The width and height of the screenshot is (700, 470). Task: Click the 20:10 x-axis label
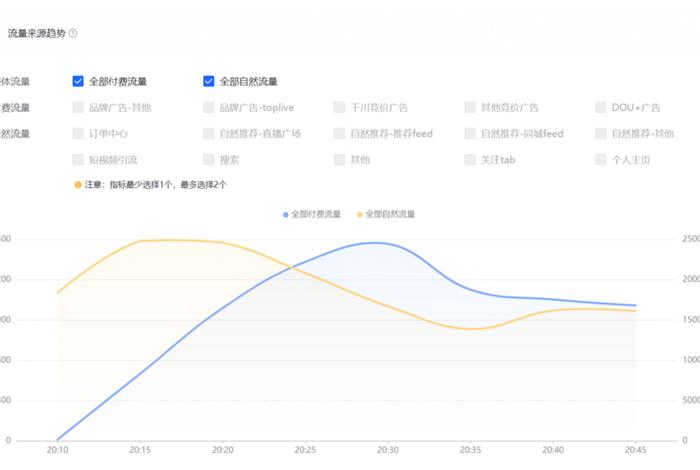58,450
